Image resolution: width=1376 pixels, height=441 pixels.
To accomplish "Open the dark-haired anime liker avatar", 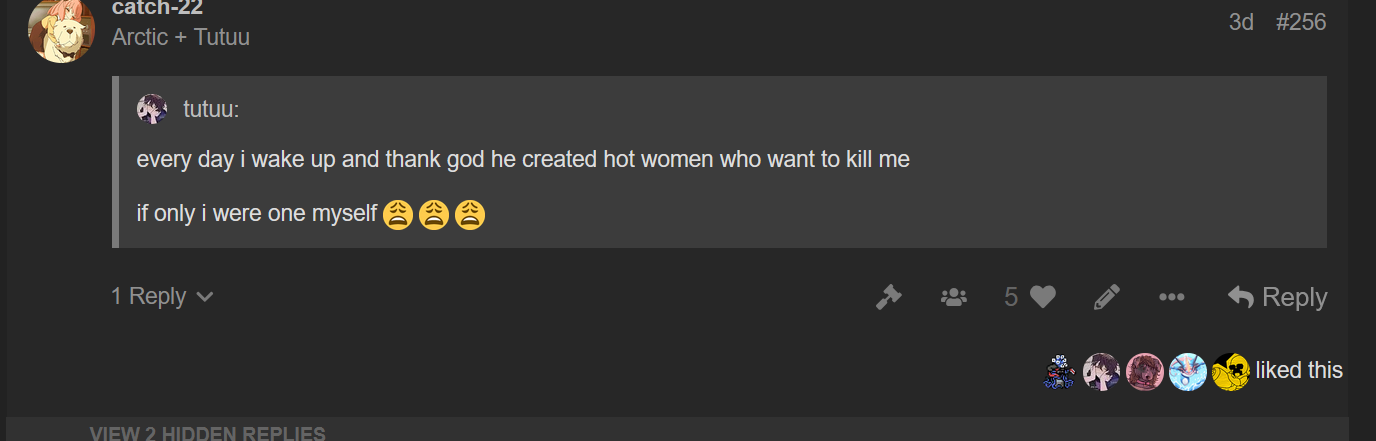I will point(1101,371).
